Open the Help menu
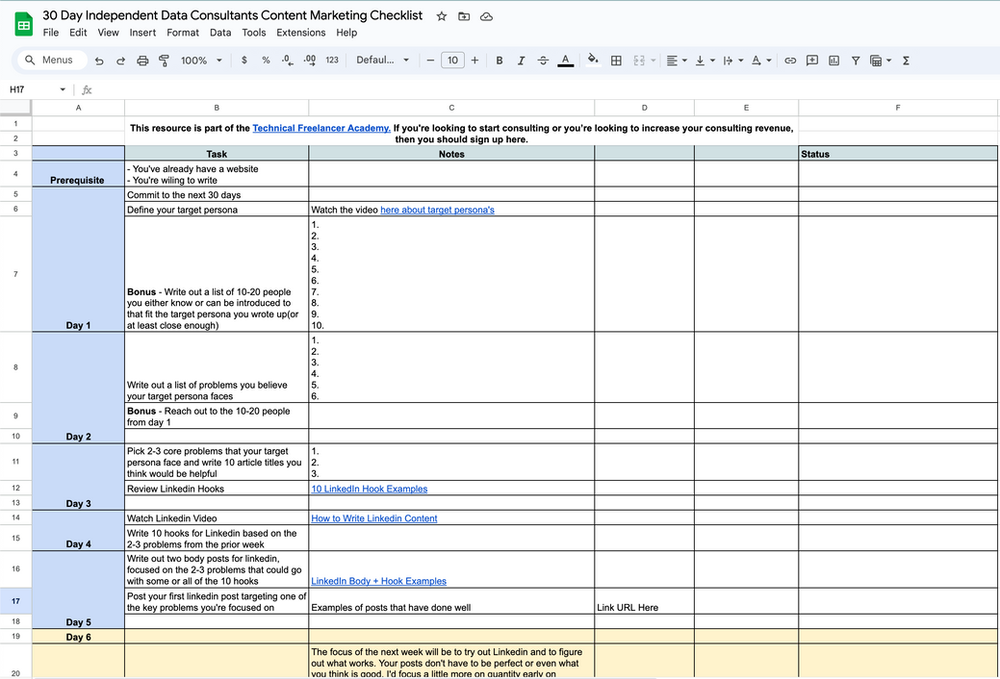 tap(346, 33)
